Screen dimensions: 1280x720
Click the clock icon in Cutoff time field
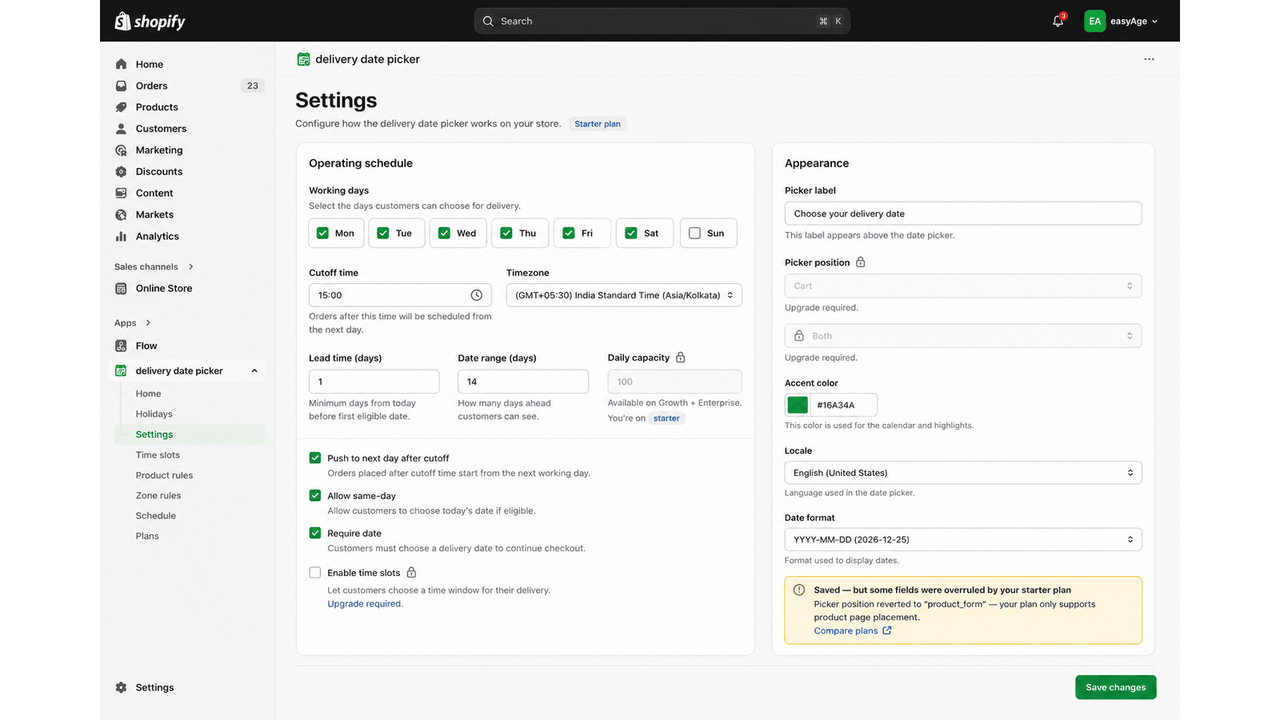click(x=476, y=295)
